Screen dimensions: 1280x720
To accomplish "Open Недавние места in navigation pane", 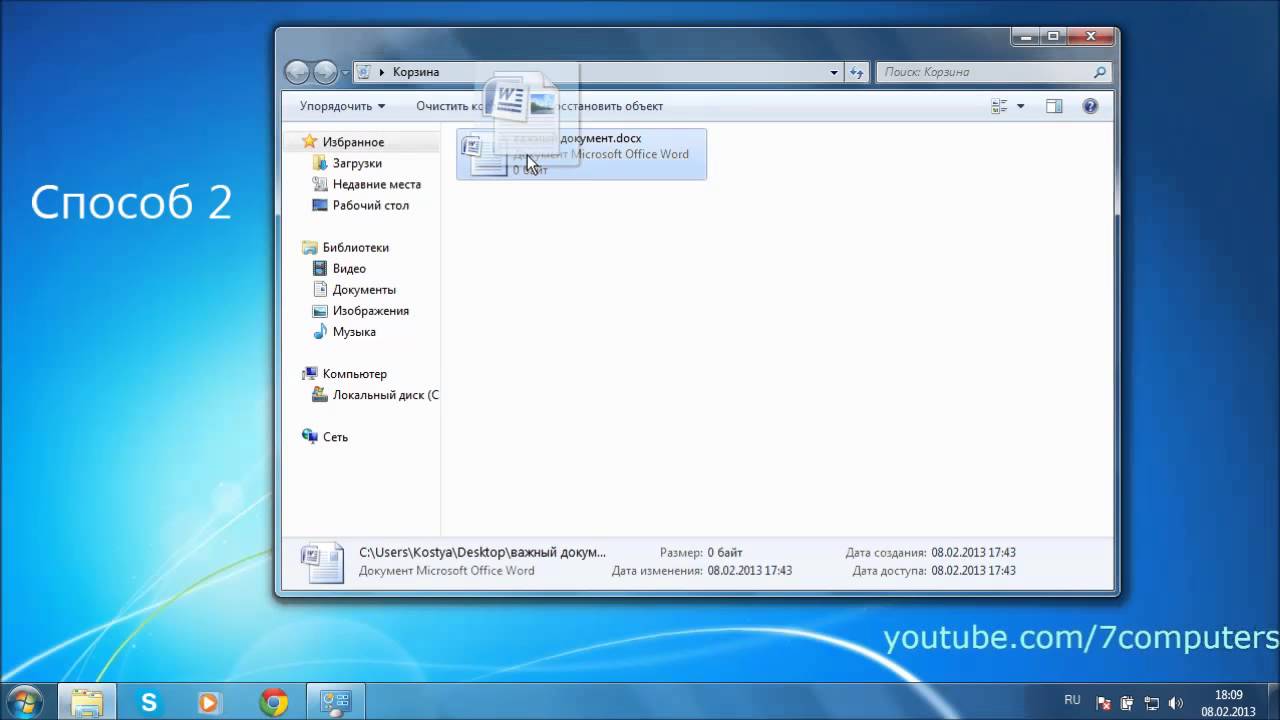I will (377, 184).
